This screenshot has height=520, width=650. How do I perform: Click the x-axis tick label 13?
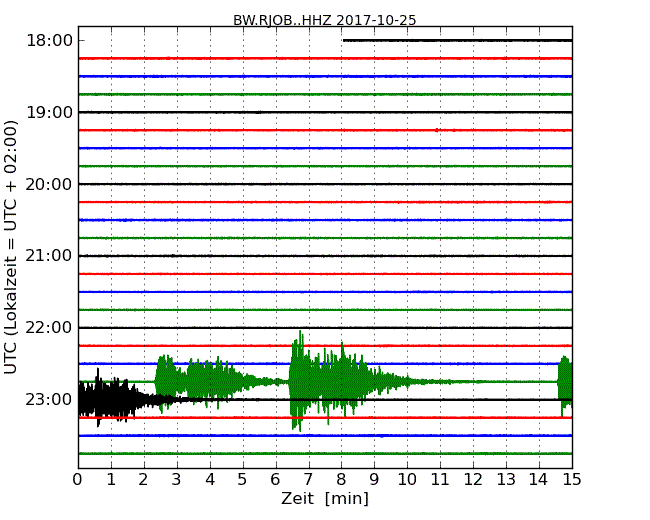click(506, 480)
